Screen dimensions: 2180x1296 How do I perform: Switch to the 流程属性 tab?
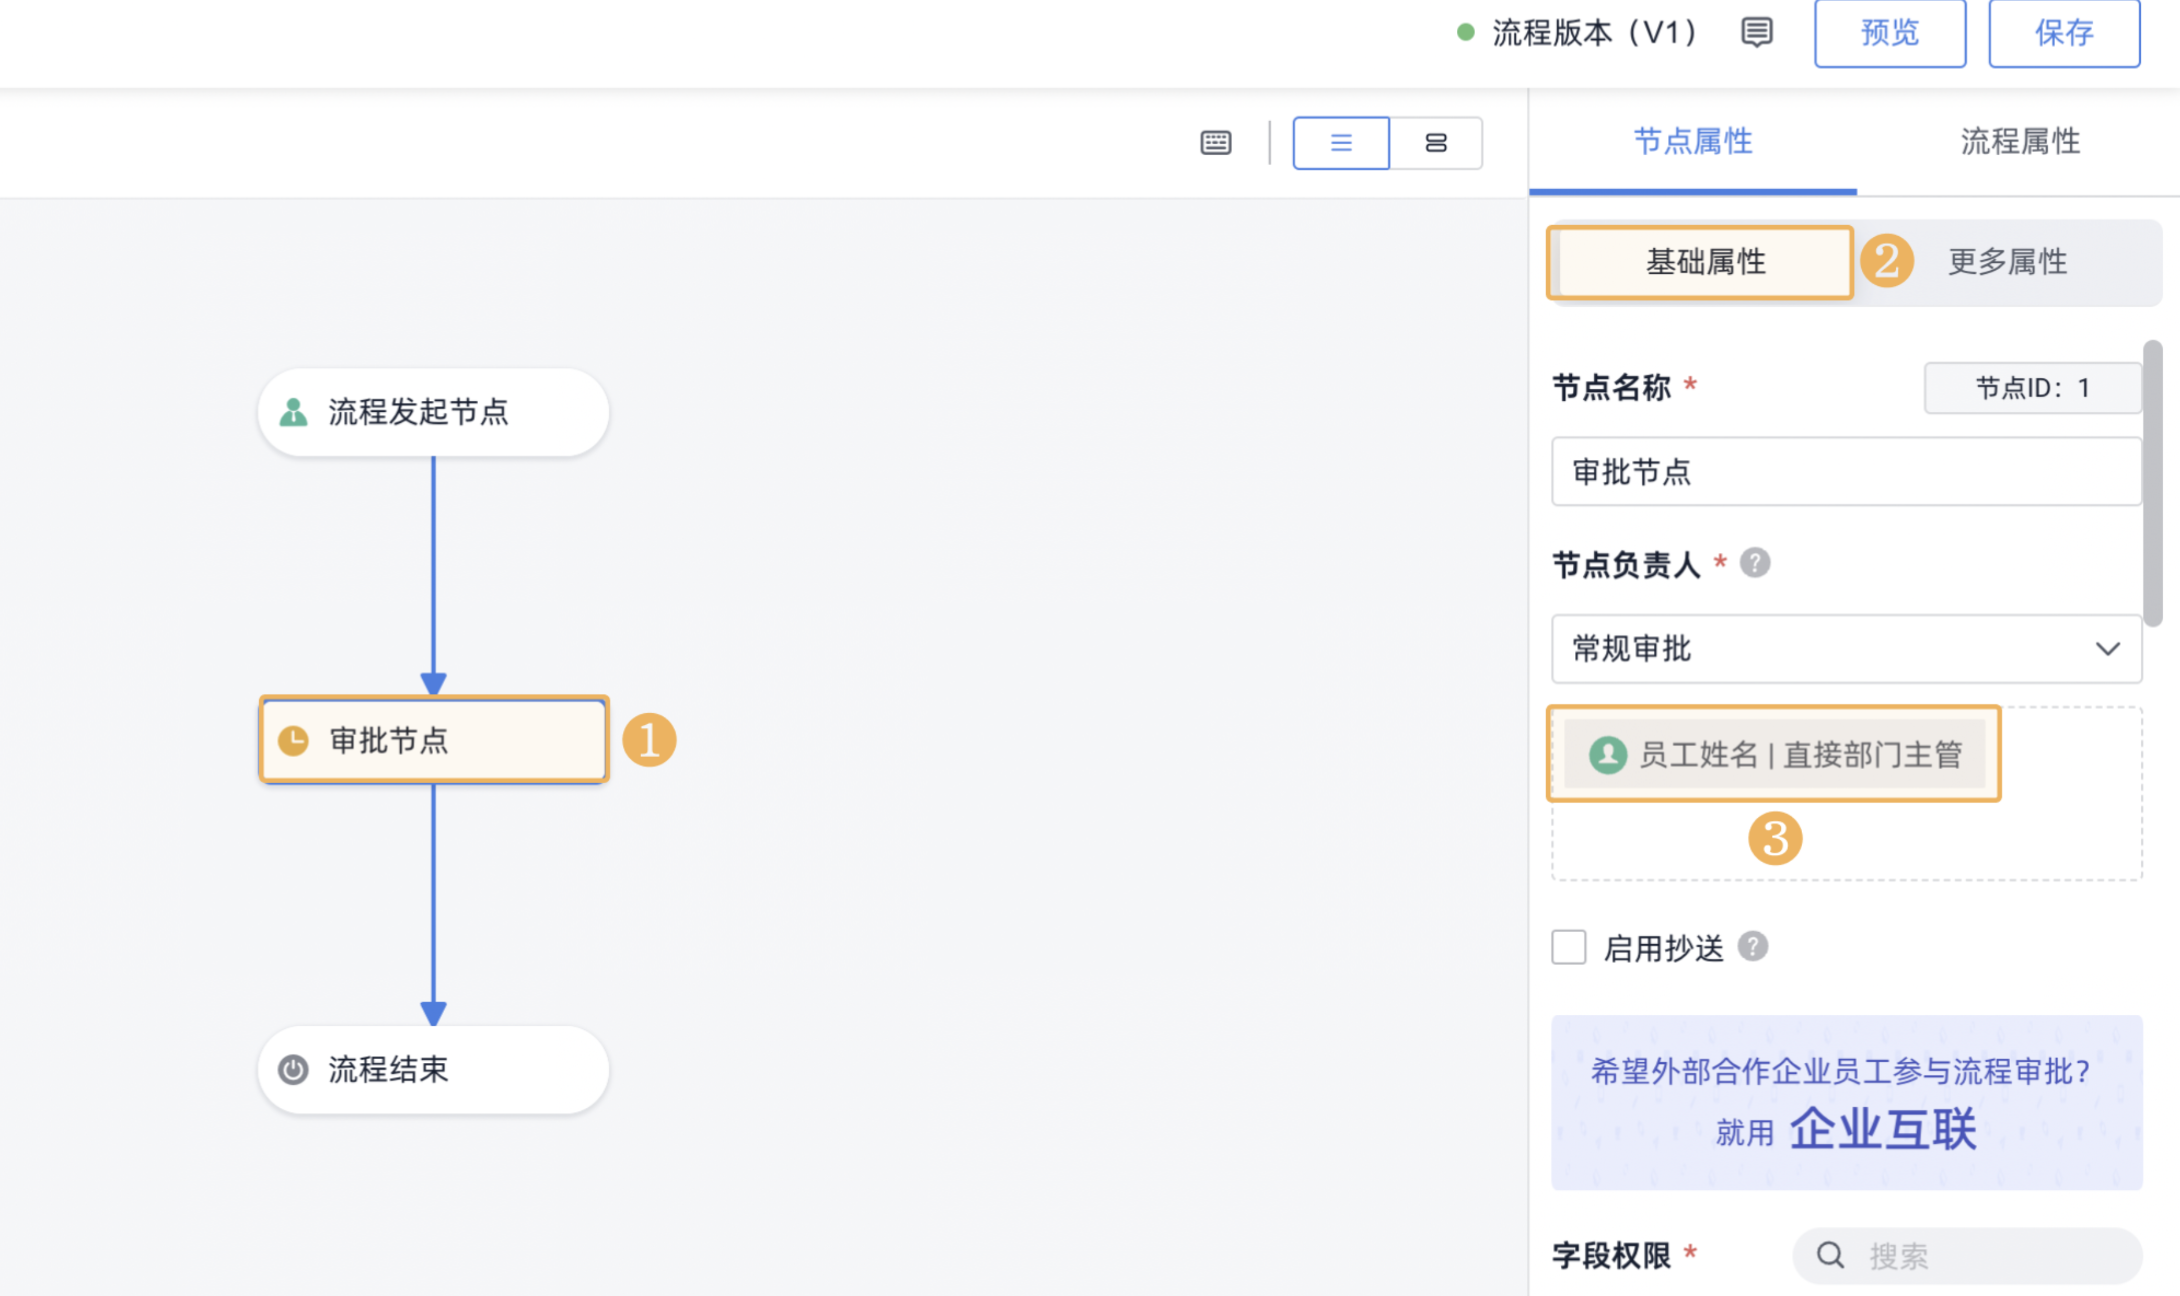tap(2019, 142)
